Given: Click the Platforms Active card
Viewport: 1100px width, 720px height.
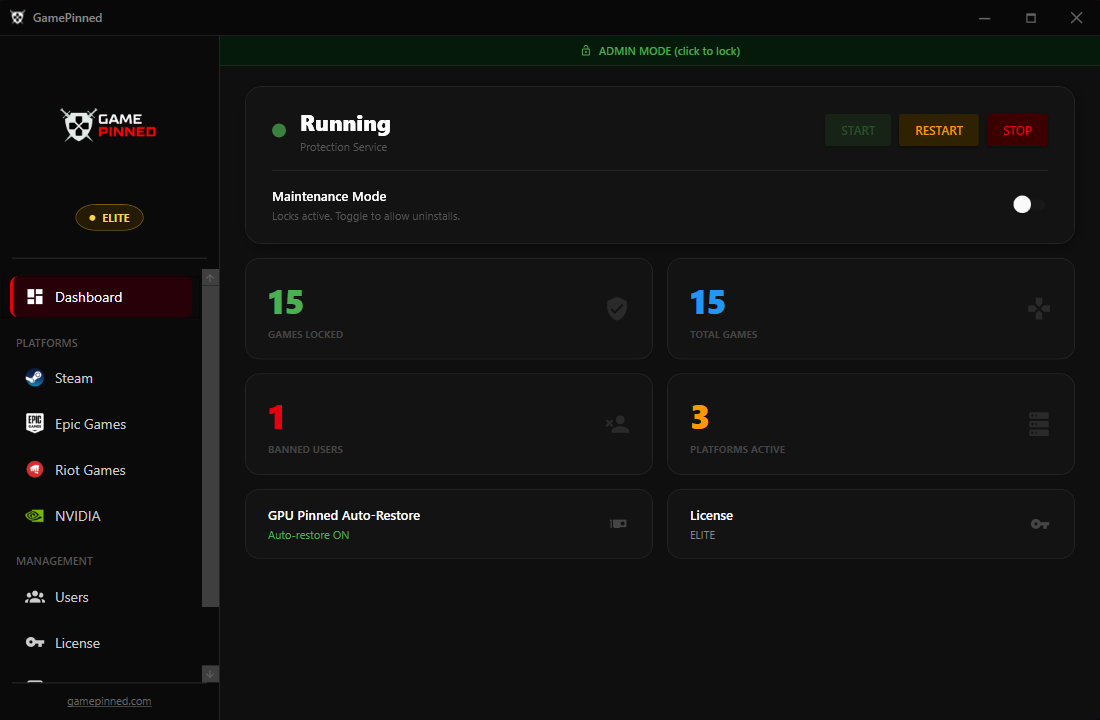Looking at the screenshot, I should 870,424.
